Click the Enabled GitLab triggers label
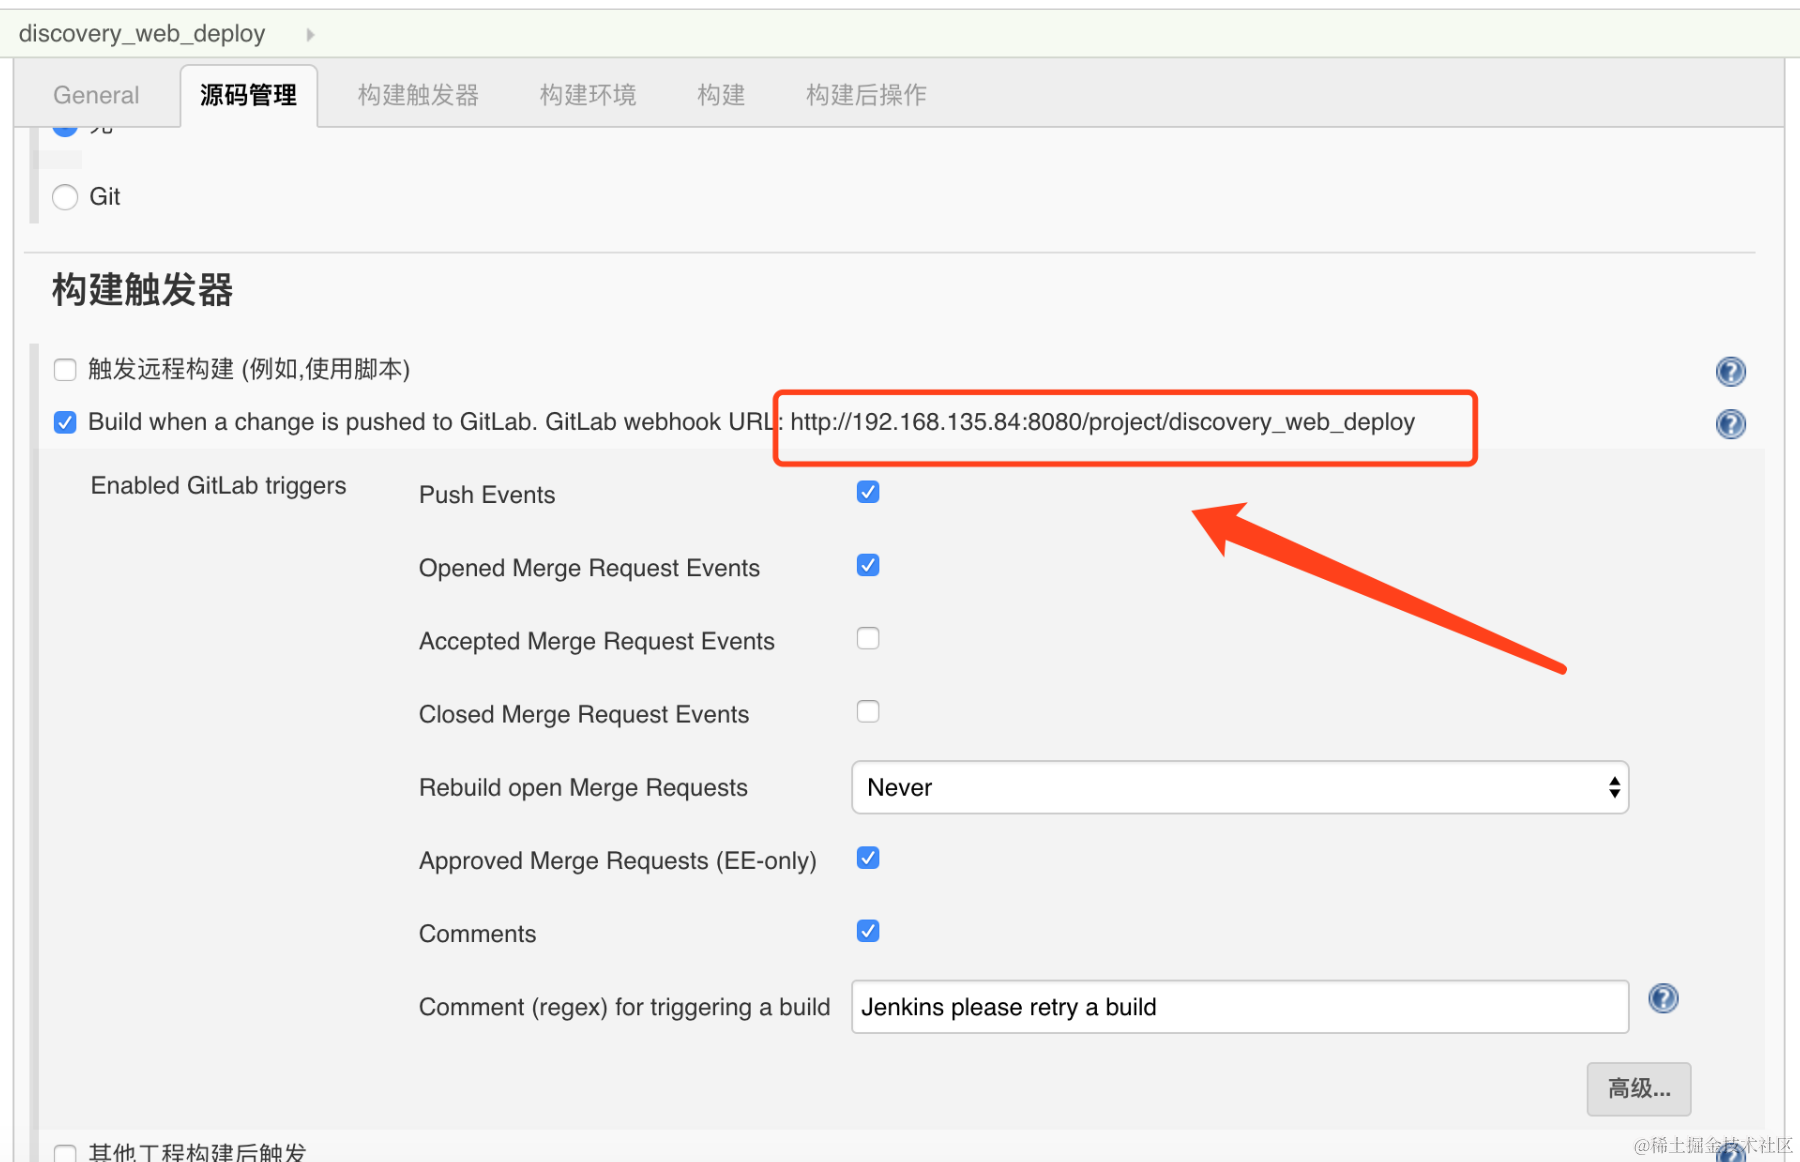Viewport: 1800px width, 1162px height. click(x=218, y=486)
